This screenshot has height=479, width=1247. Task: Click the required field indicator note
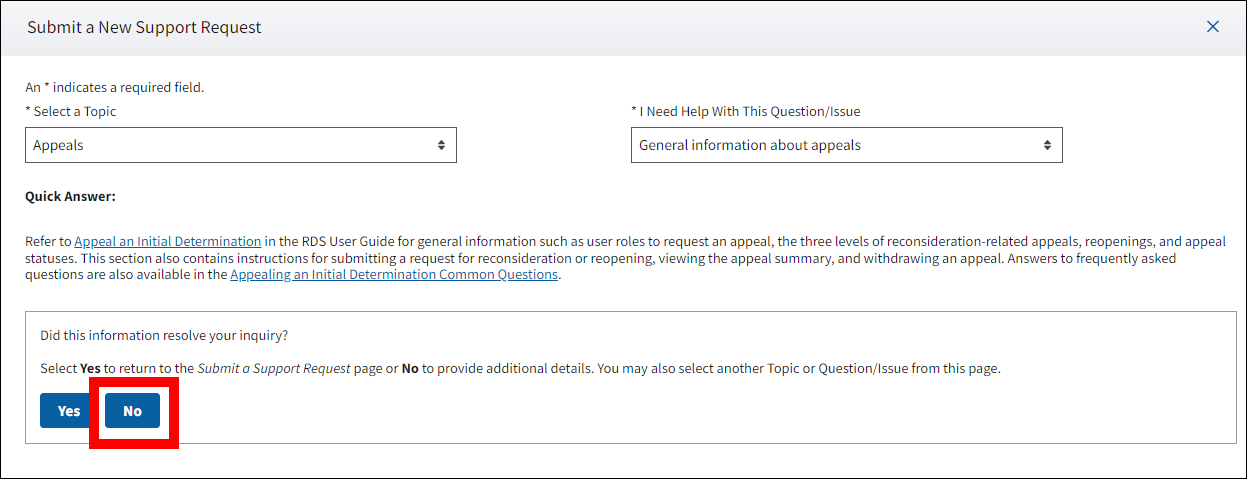pyautogui.click(x=115, y=87)
